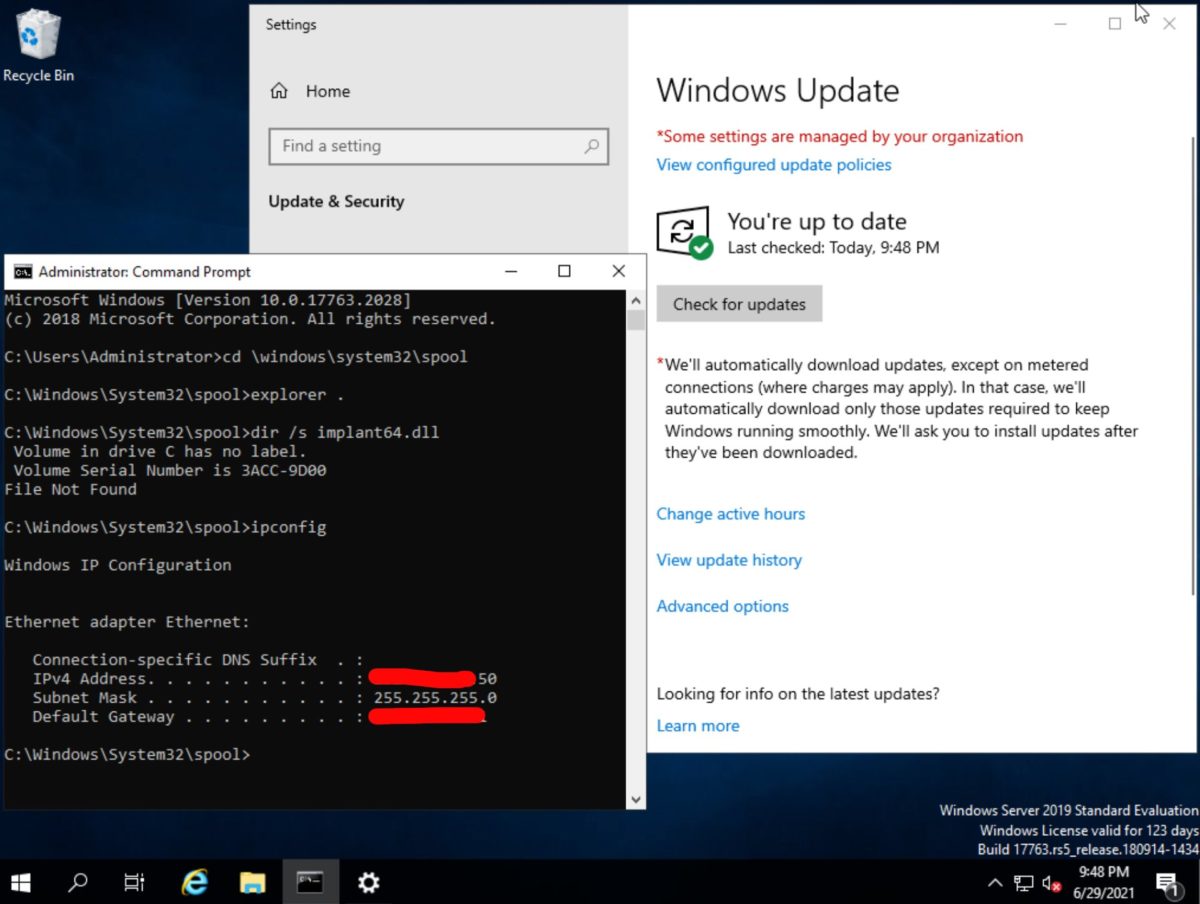Select the Update & Security section

(336, 200)
